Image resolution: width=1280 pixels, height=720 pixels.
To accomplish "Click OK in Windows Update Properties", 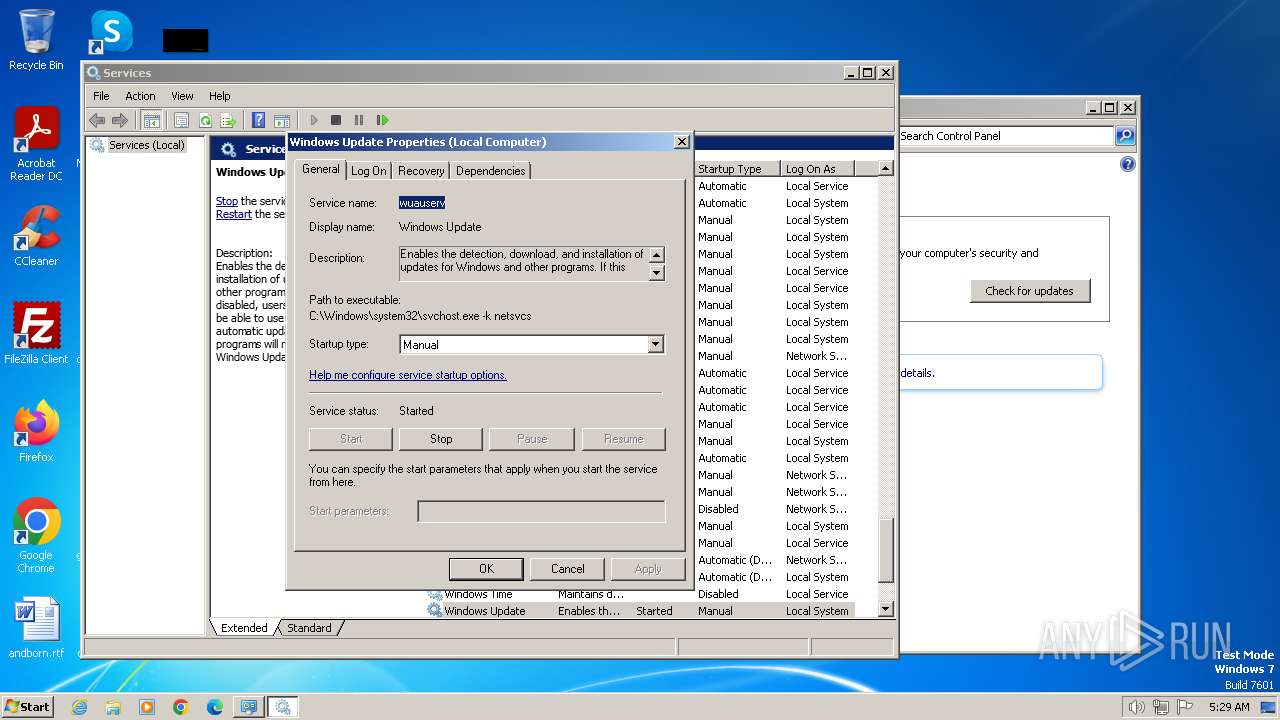I will tap(486, 569).
